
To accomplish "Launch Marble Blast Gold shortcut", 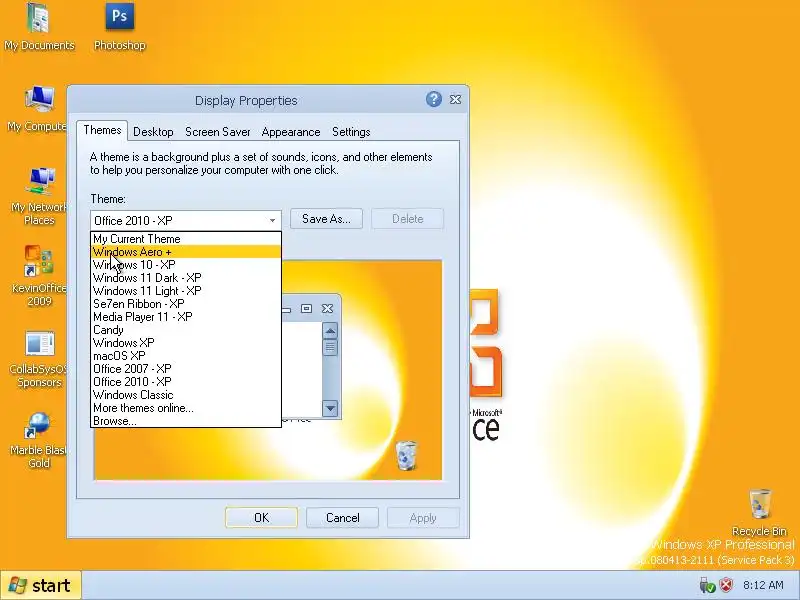I will pyautogui.click(x=39, y=441).
